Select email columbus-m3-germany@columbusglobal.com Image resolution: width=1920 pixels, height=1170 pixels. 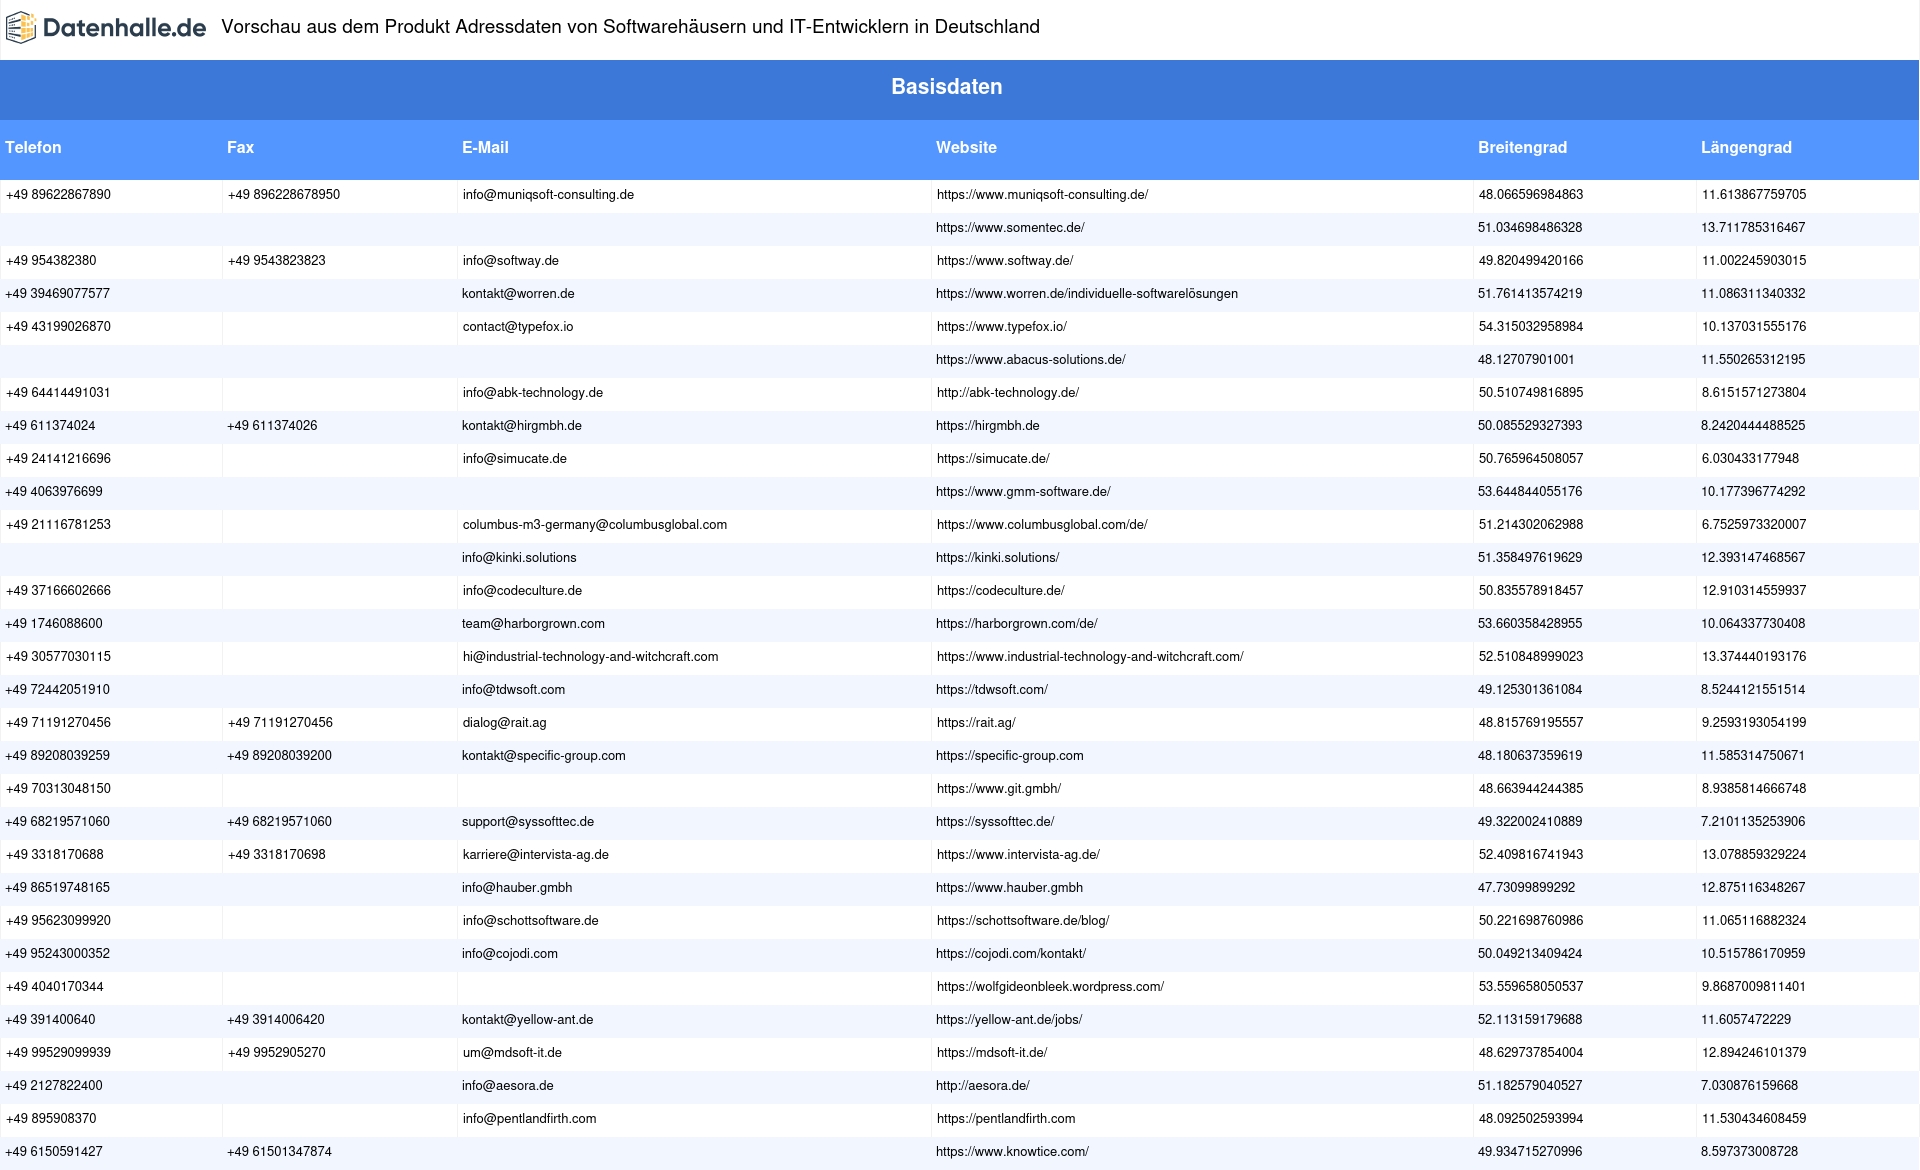coord(595,525)
